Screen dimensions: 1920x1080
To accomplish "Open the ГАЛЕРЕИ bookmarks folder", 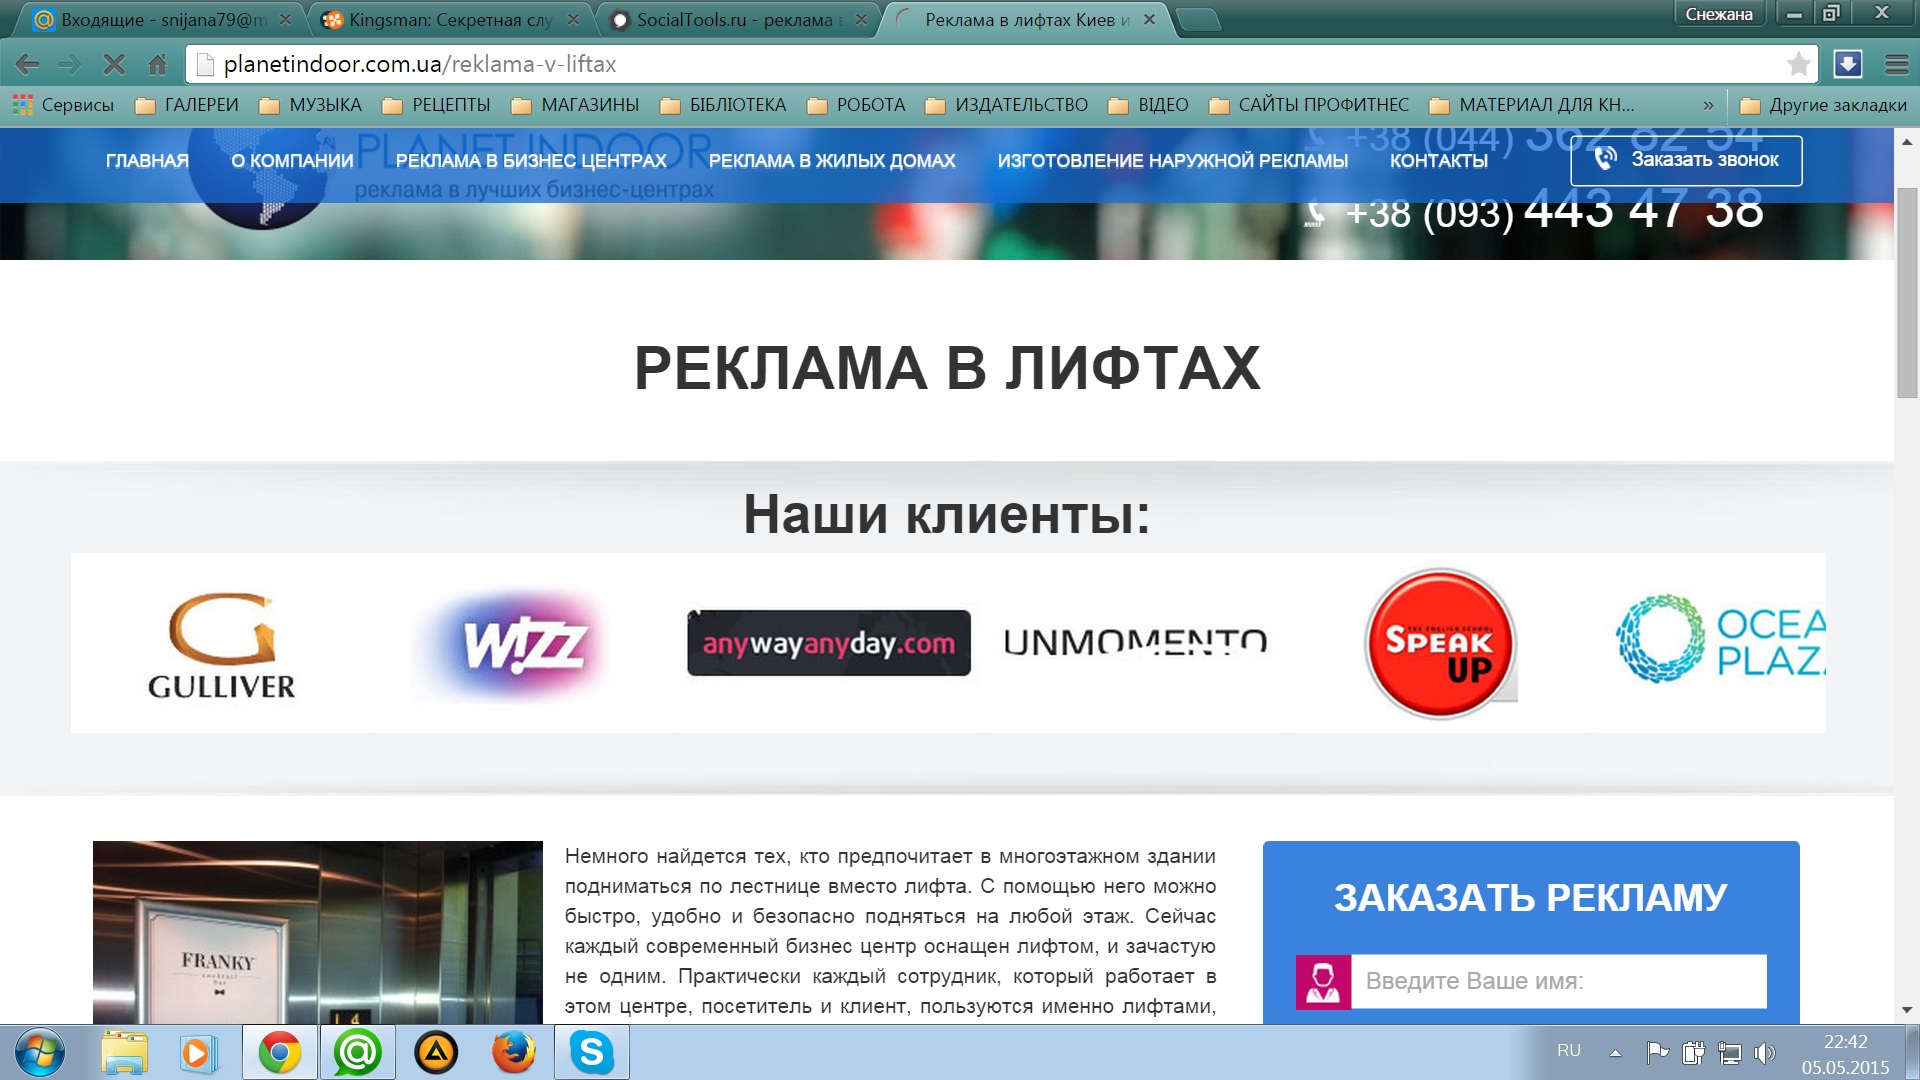I will click(x=187, y=105).
